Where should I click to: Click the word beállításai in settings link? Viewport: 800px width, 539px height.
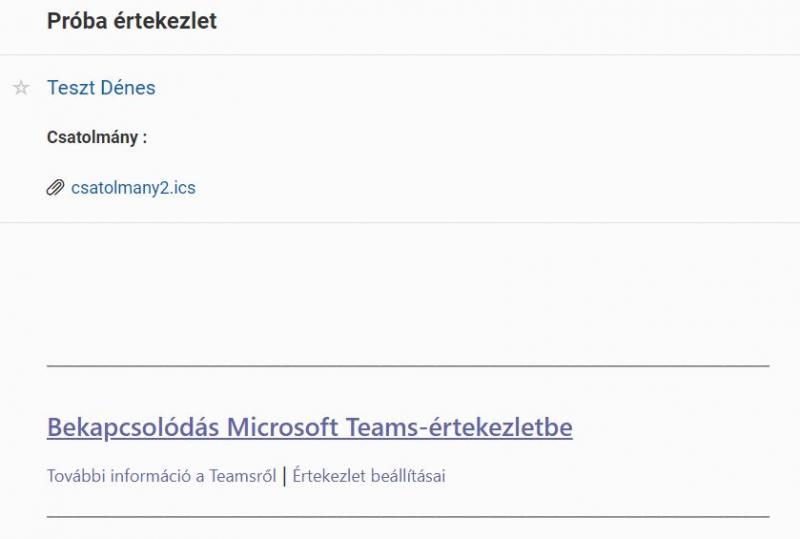click(408, 476)
